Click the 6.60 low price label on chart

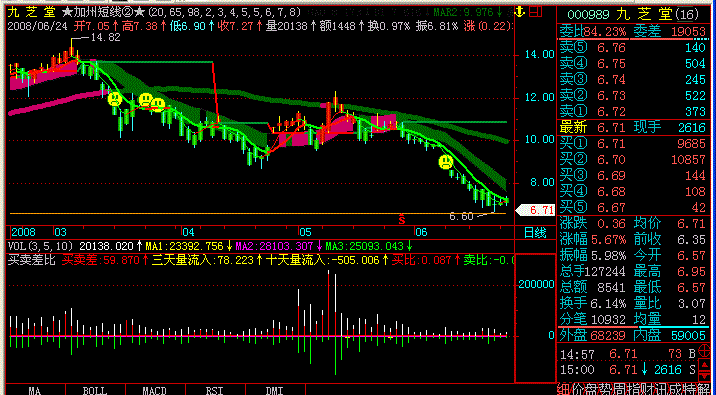tap(461, 217)
